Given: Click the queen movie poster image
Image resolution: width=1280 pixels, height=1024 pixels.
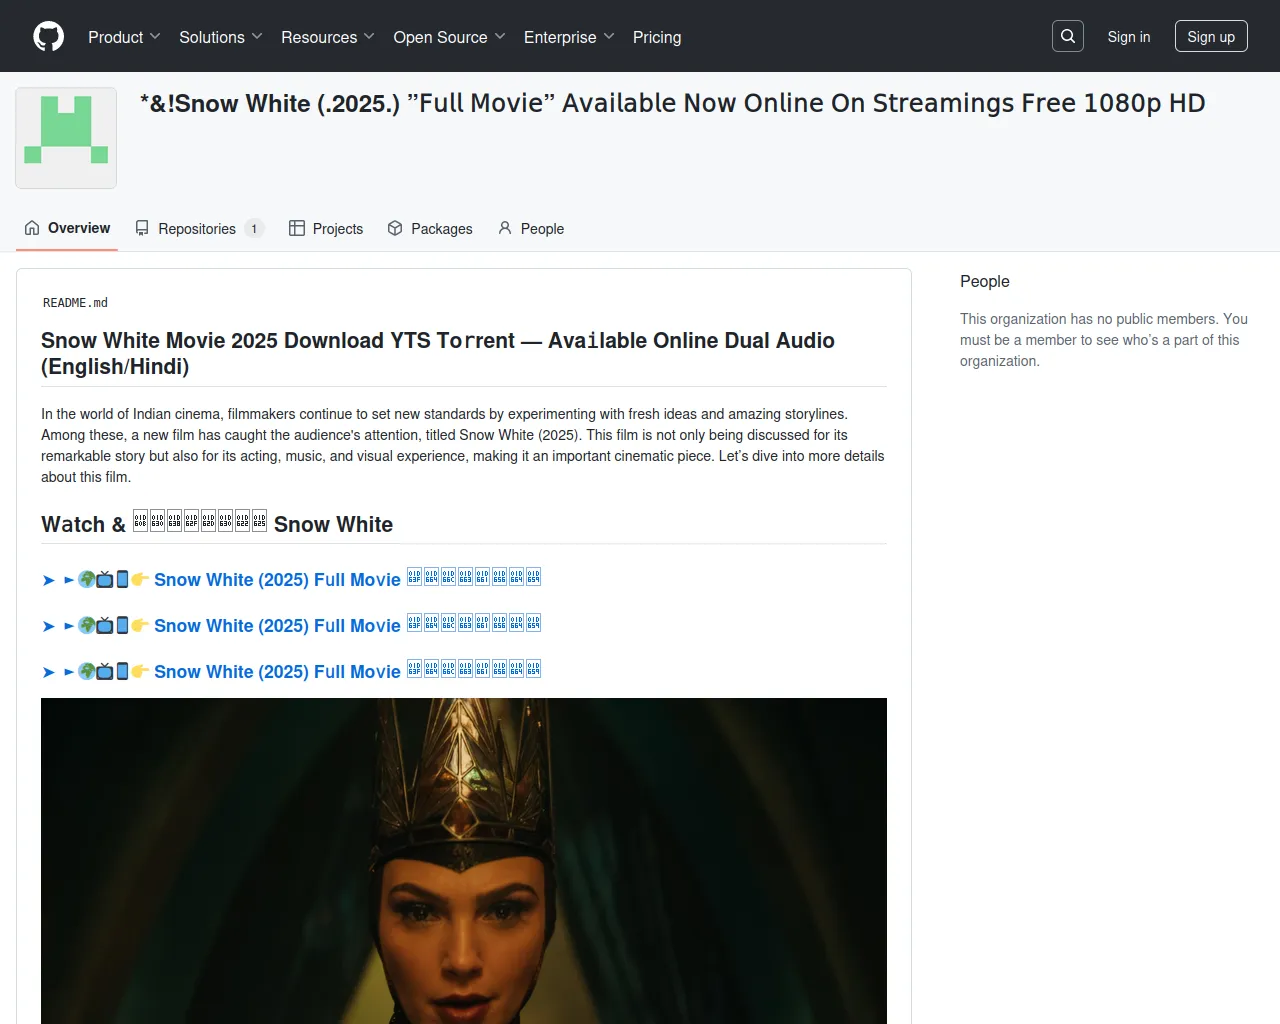Looking at the screenshot, I should [x=464, y=860].
